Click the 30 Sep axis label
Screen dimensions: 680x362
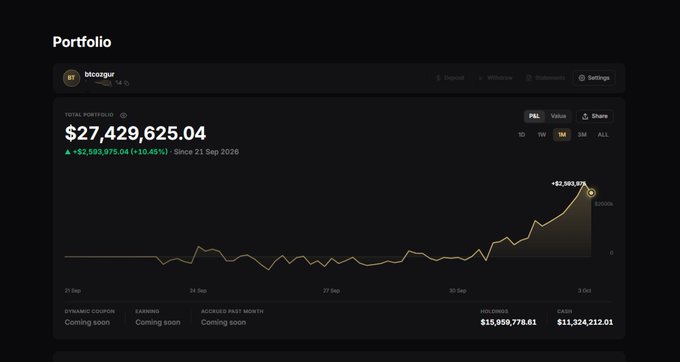pyautogui.click(x=458, y=290)
